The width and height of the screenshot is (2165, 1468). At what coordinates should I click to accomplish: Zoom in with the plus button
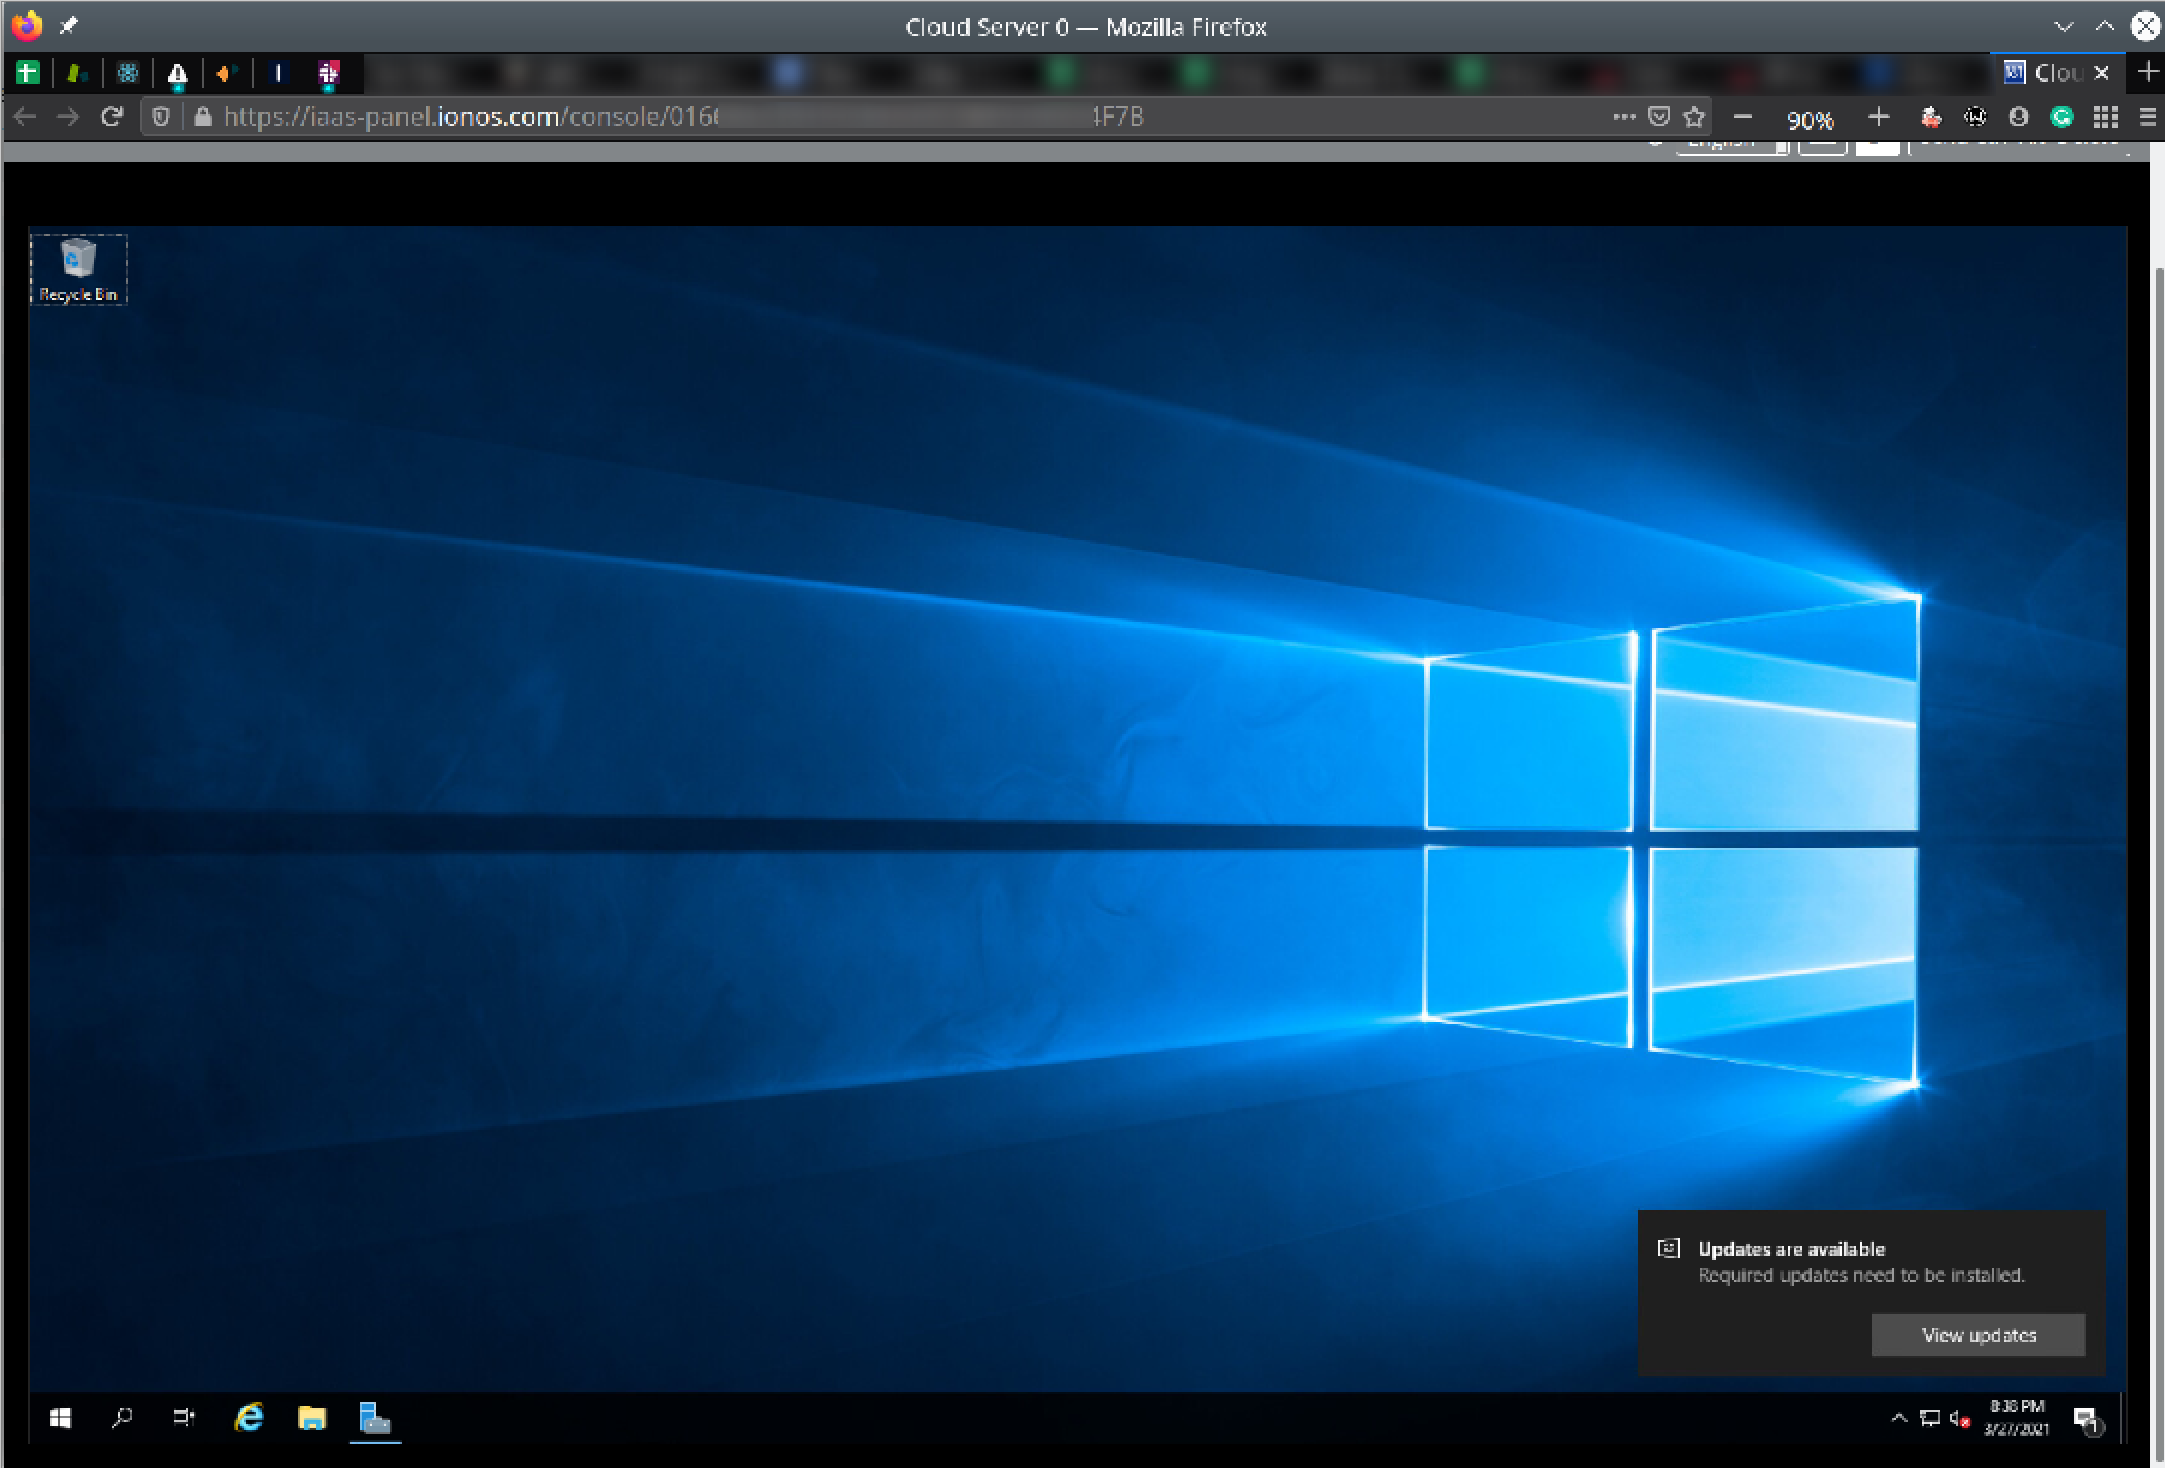(x=1878, y=117)
